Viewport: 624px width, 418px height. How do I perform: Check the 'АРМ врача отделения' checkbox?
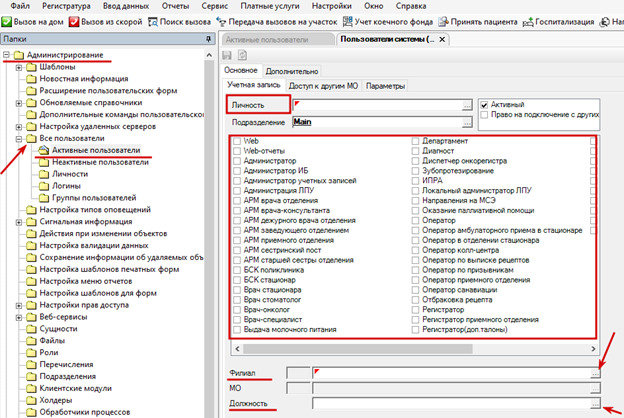click(237, 201)
